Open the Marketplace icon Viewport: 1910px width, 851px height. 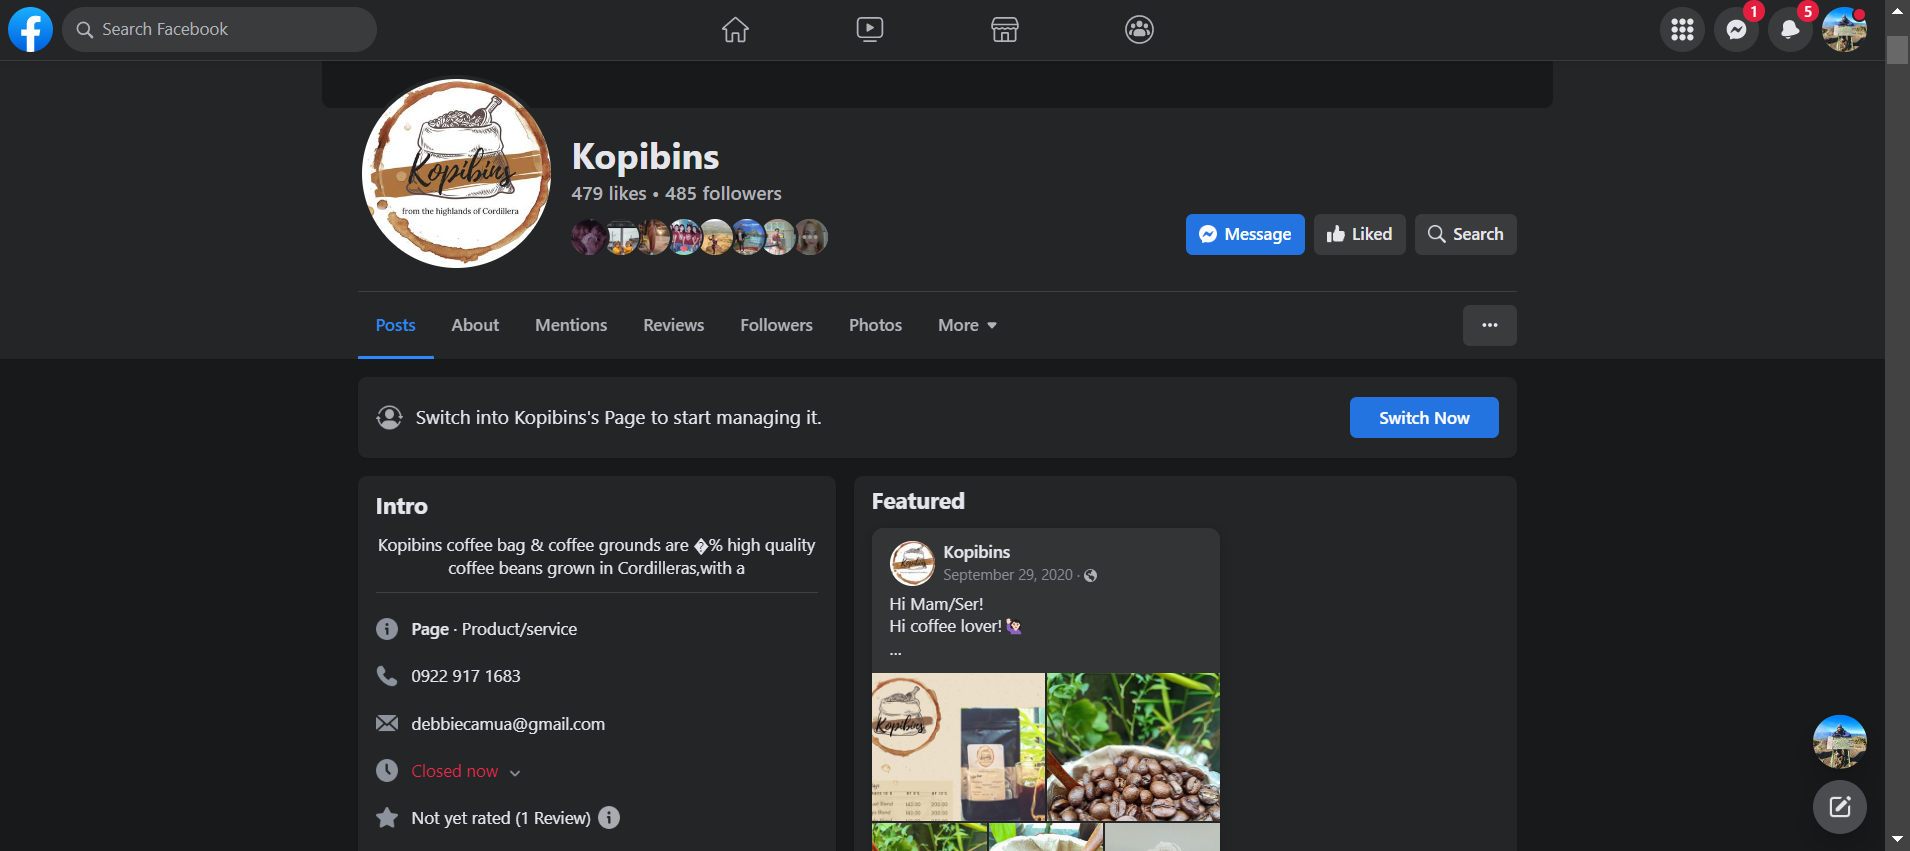pyautogui.click(x=1005, y=30)
